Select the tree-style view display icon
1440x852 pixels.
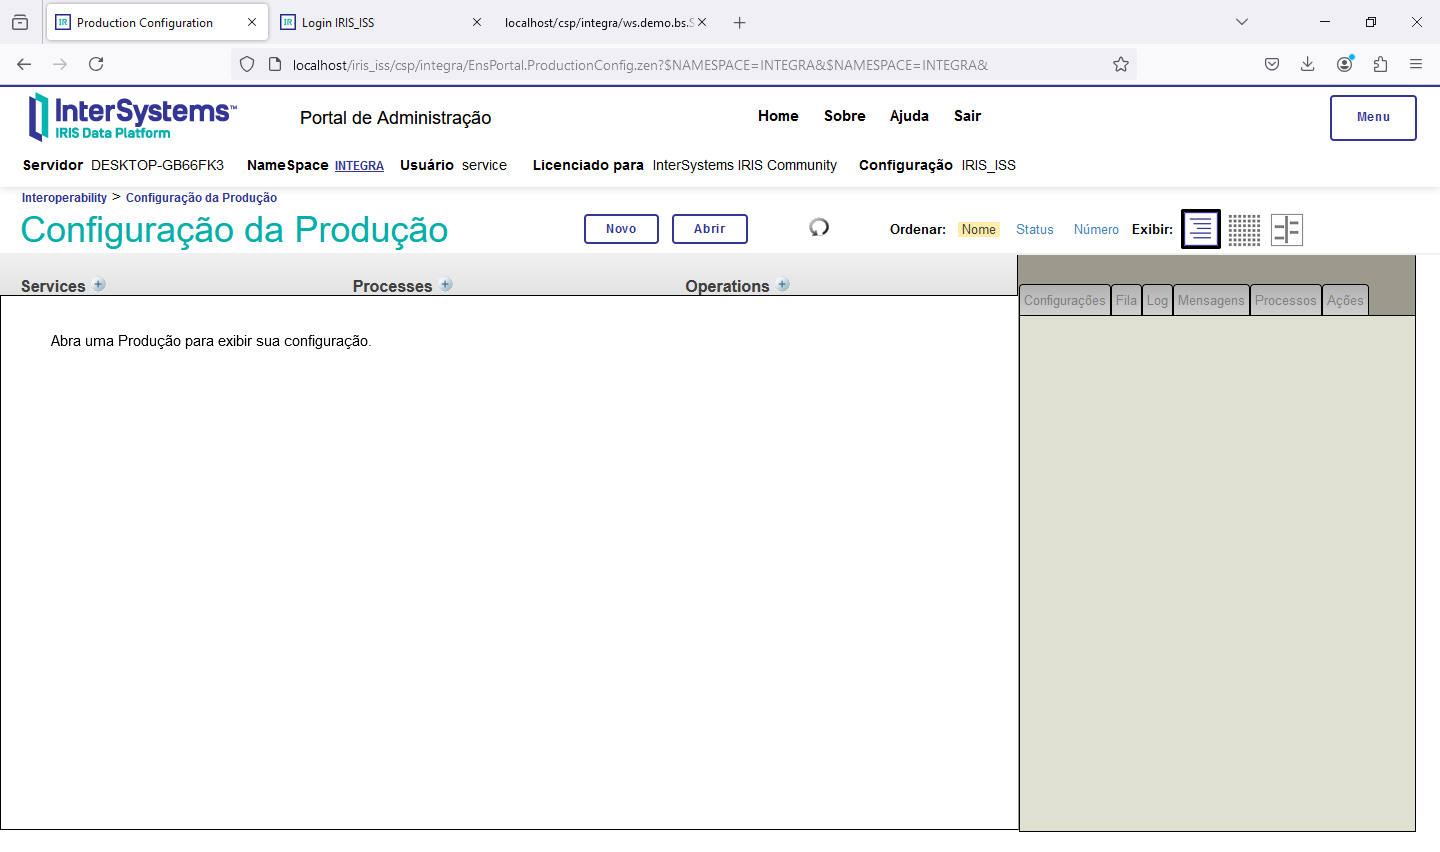[1287, 230]
